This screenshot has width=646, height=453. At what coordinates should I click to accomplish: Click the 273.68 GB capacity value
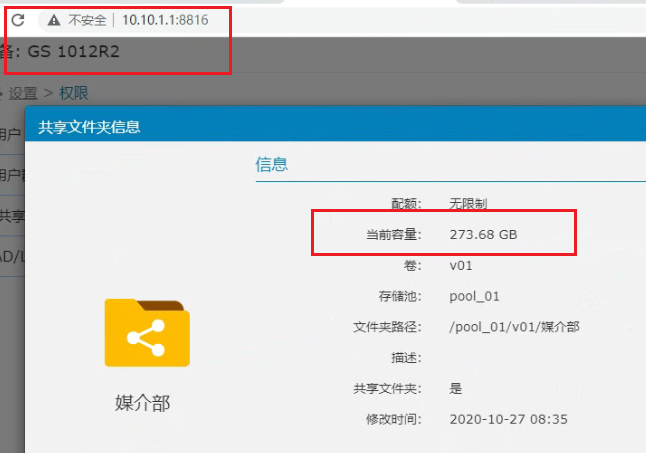coord(484,234)
